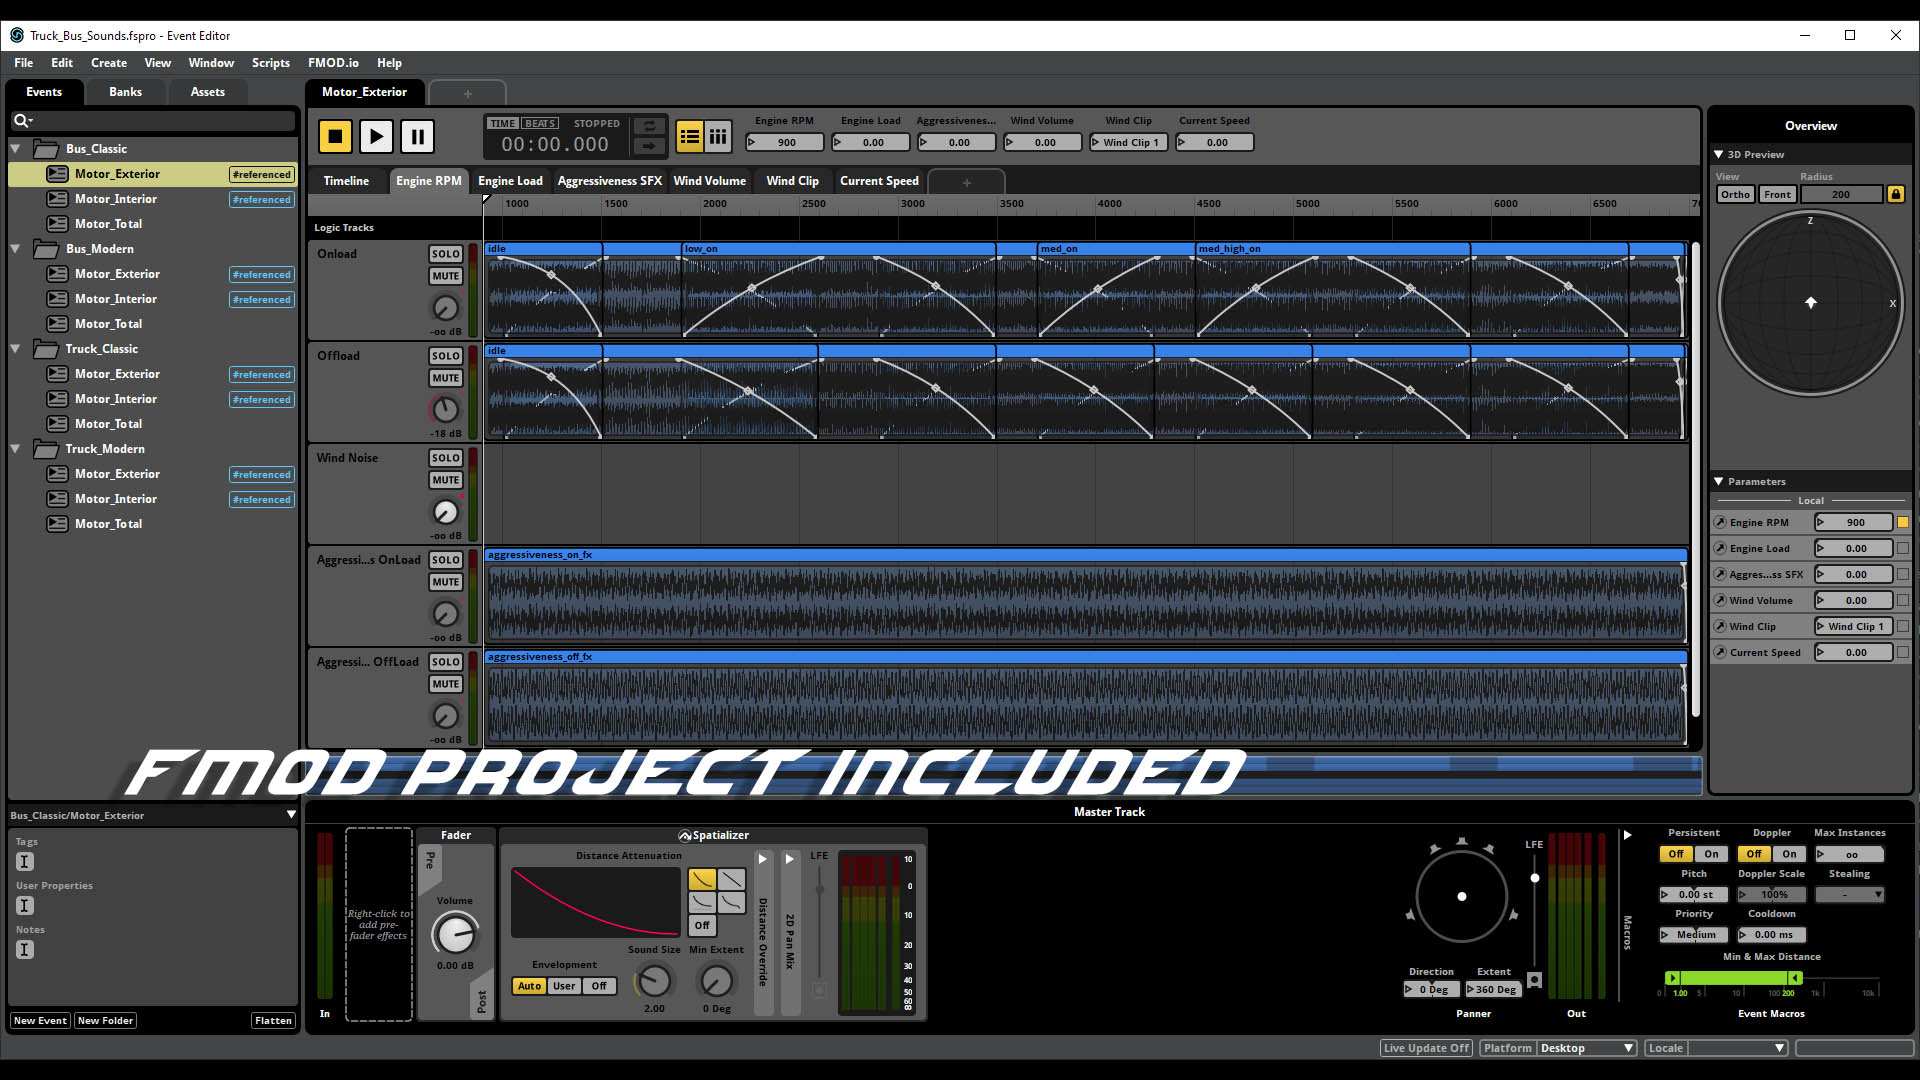Solo the Onload track
Screen dimensions: 1920x1080
click(x=446, y=254)
